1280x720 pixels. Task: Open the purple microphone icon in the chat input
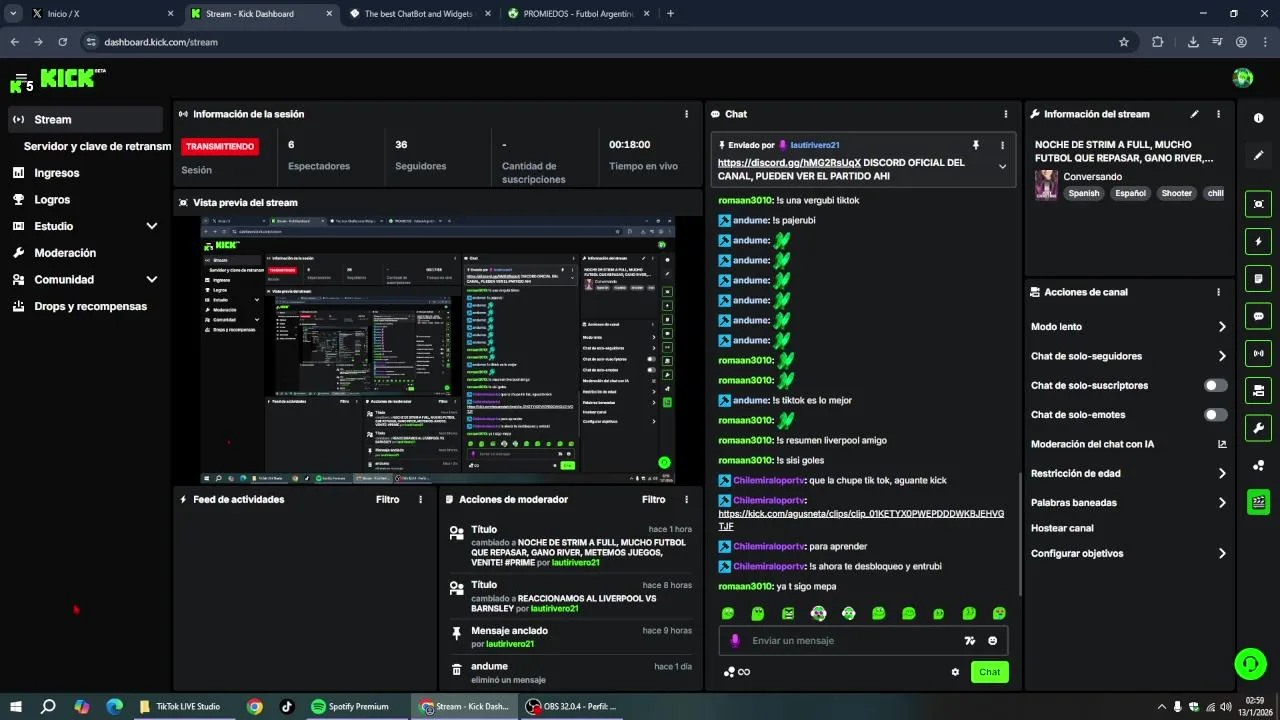735,641
